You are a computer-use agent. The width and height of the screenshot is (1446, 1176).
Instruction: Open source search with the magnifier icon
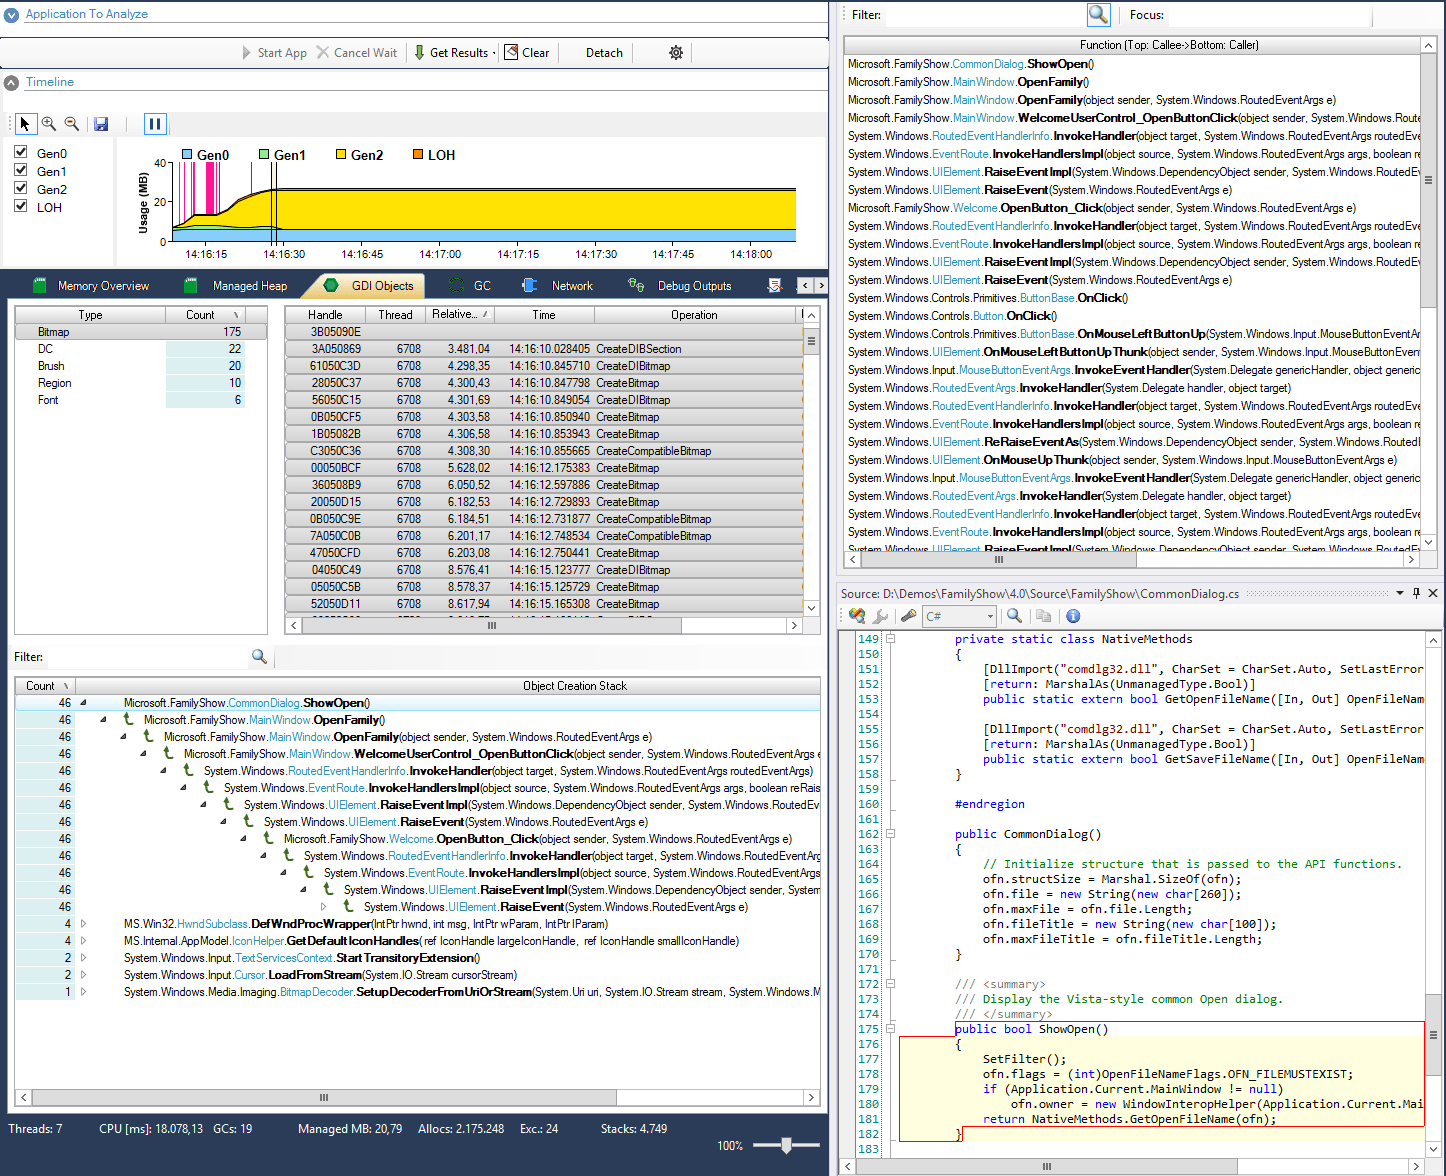click(1014, 616)
